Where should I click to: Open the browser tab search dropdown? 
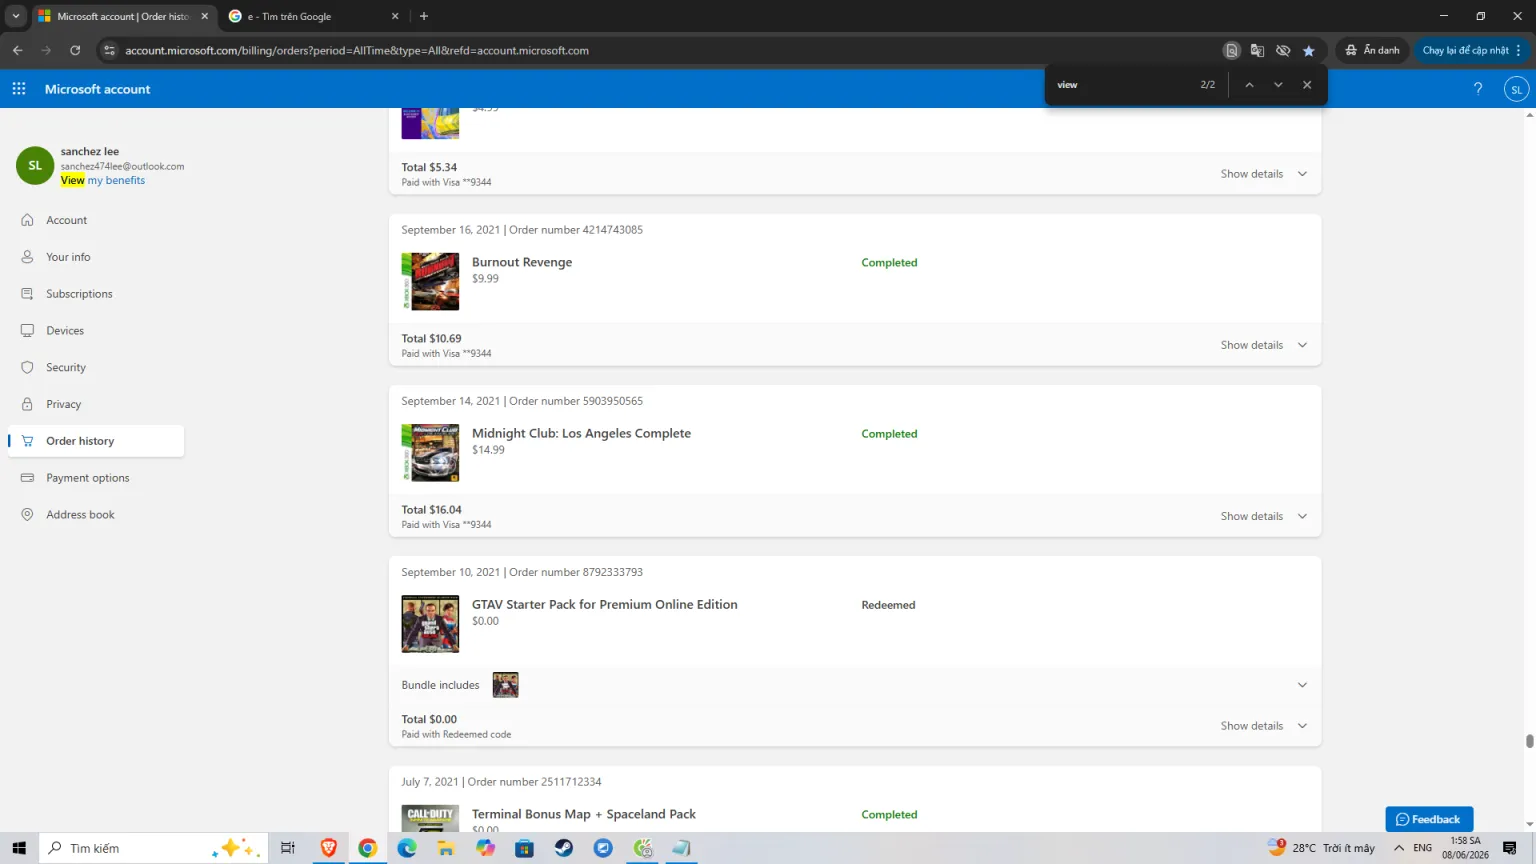[x=16, y=16]
